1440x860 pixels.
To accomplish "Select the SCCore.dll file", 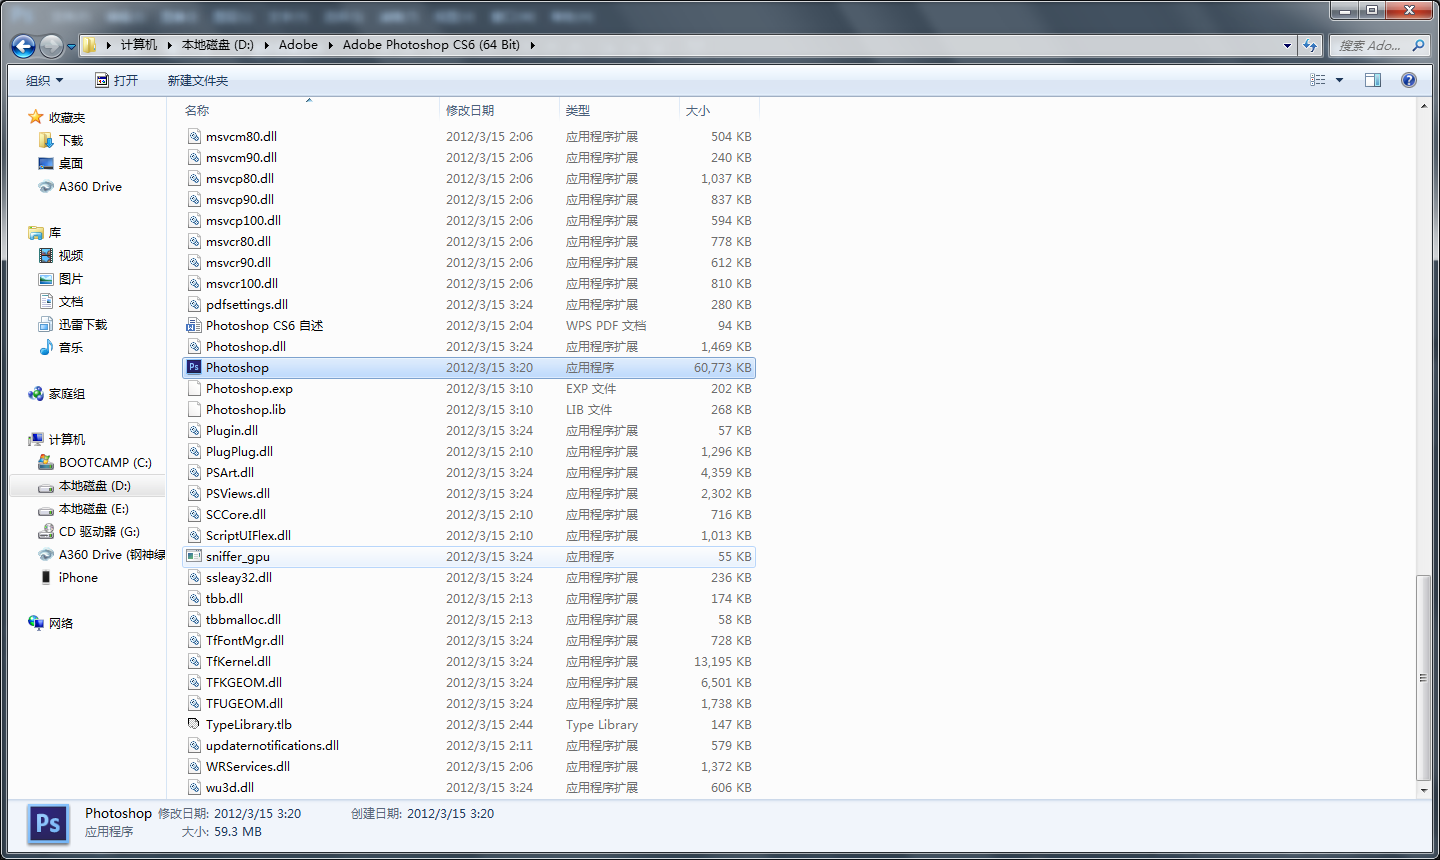I will coord(469,514).
